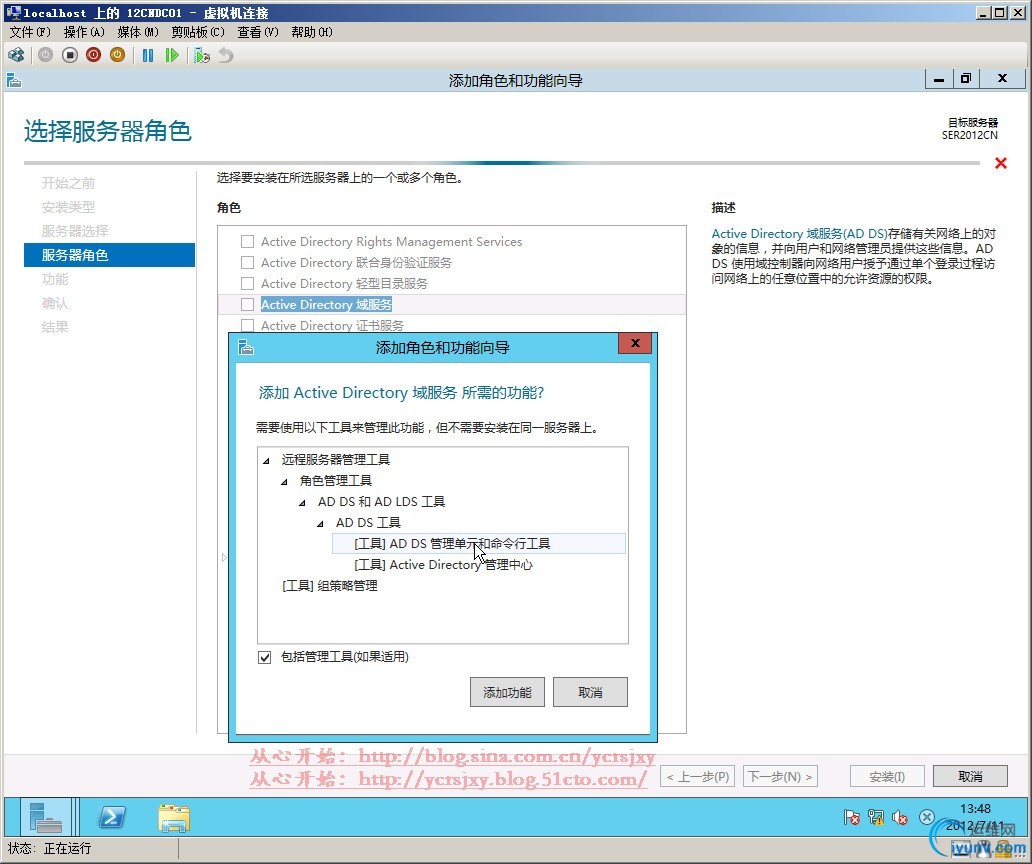Click the 上一步(P) button
Viewport: 1032px width, 864px height.
click(698, 776)
